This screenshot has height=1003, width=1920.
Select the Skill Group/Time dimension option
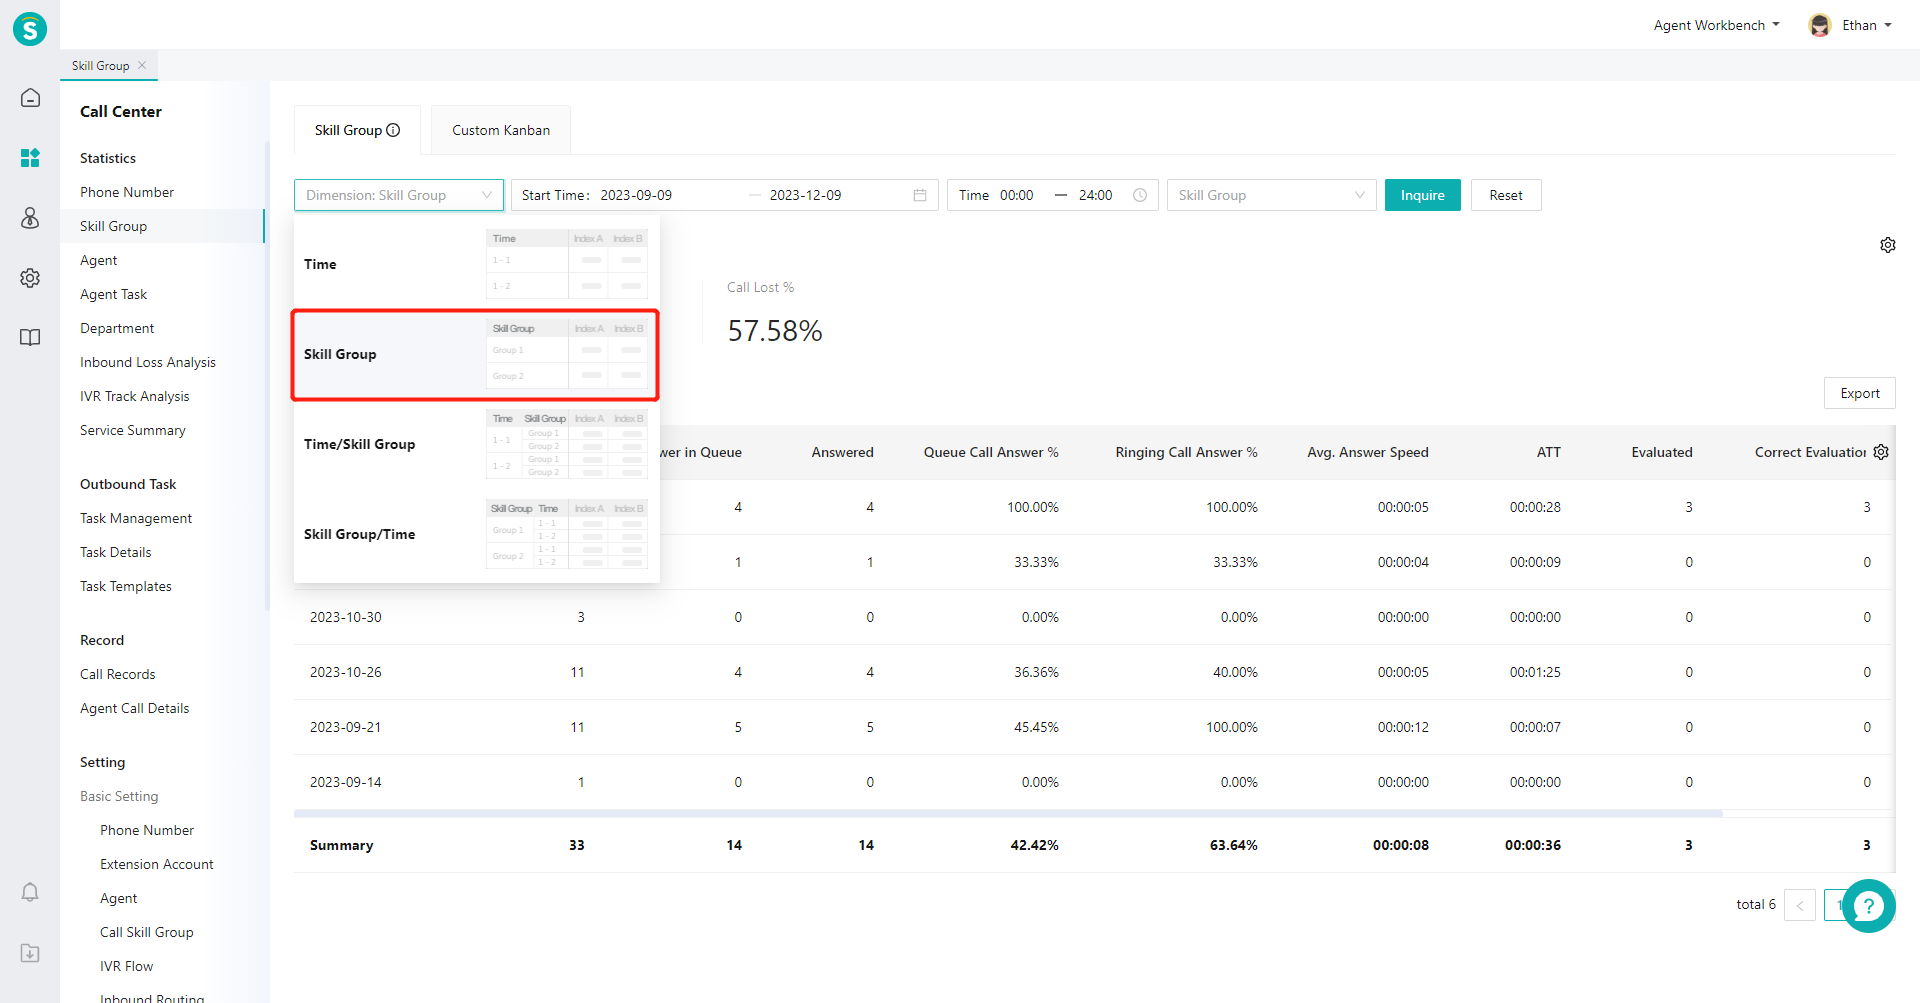click(476, 534)
